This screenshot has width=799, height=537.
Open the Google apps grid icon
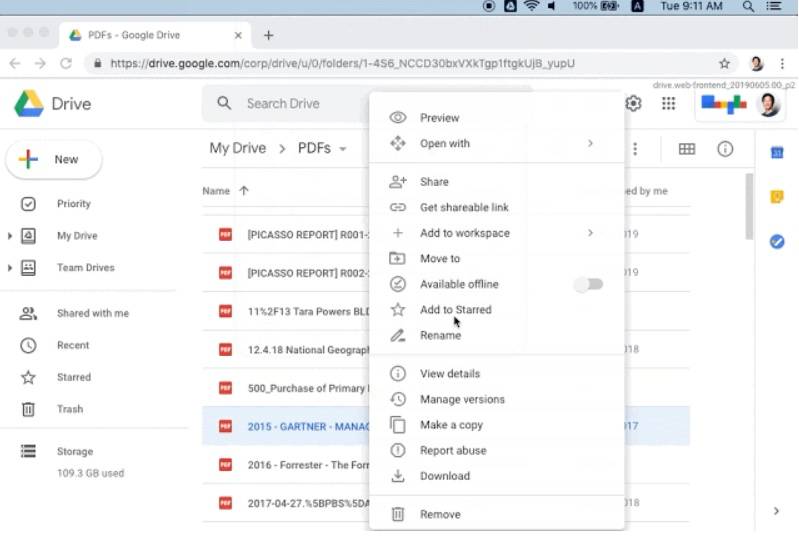[668, 103]
